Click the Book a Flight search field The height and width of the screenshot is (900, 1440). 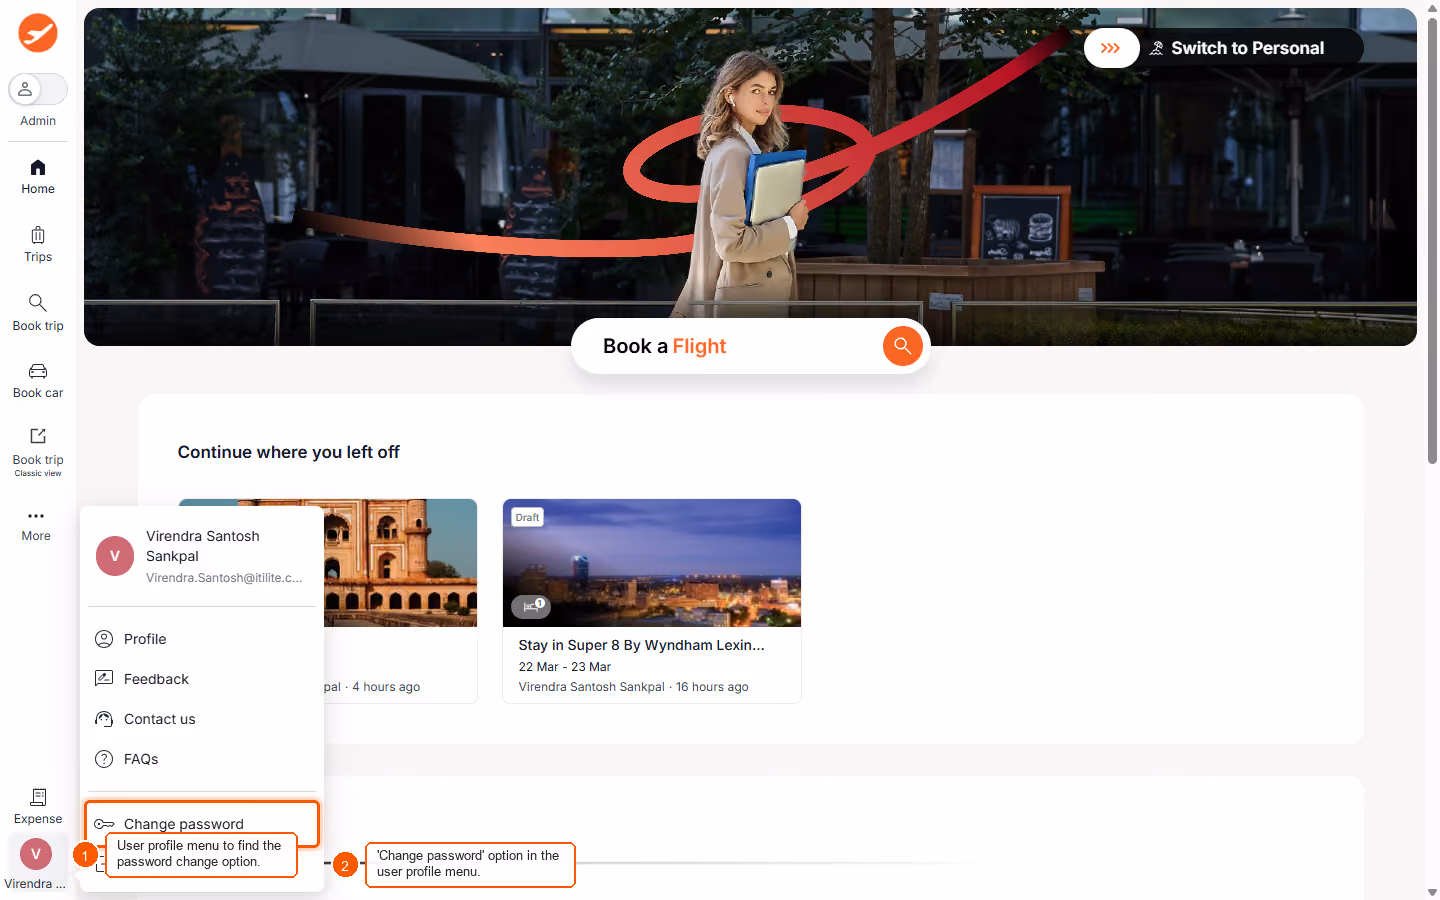point(750,346)
